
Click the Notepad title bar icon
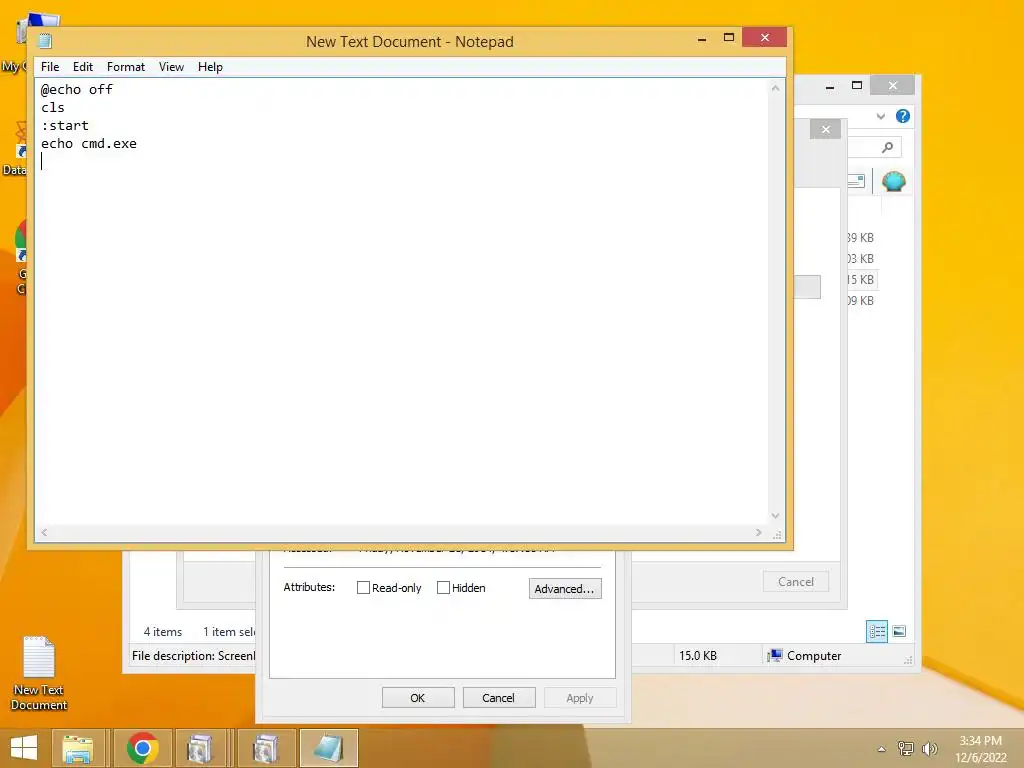click(x=45, y=41)
